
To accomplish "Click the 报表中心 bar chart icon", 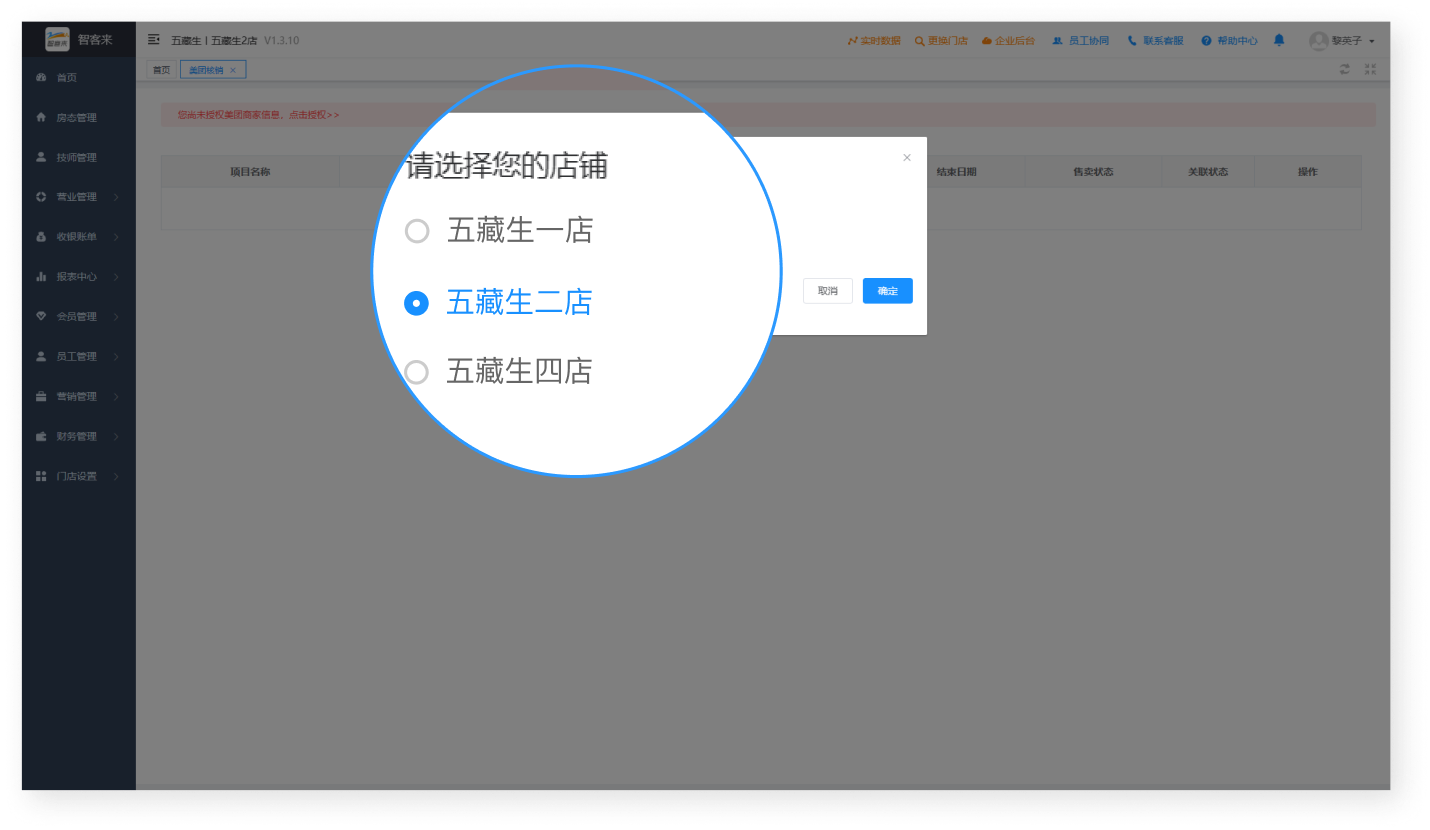I will pyautogui.click(x=41, y=277).
